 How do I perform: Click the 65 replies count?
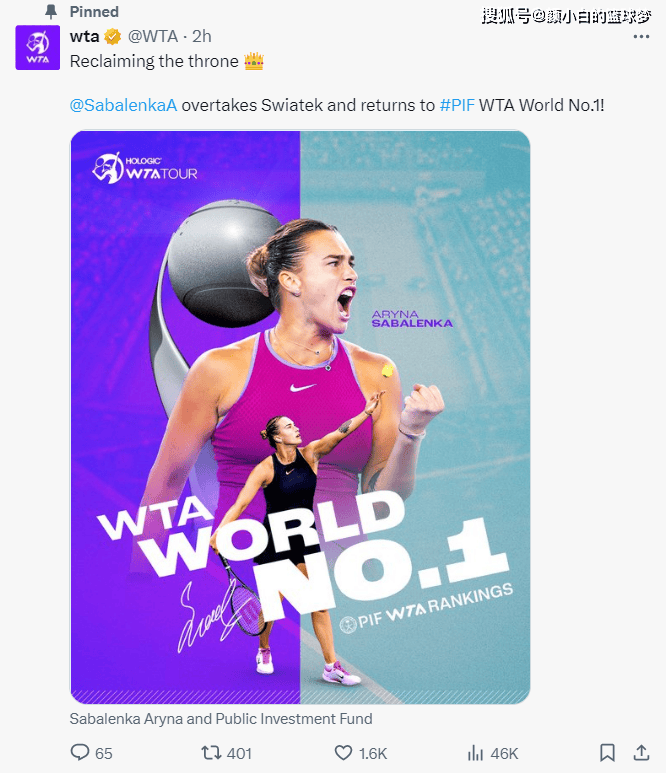coord(104,753)
